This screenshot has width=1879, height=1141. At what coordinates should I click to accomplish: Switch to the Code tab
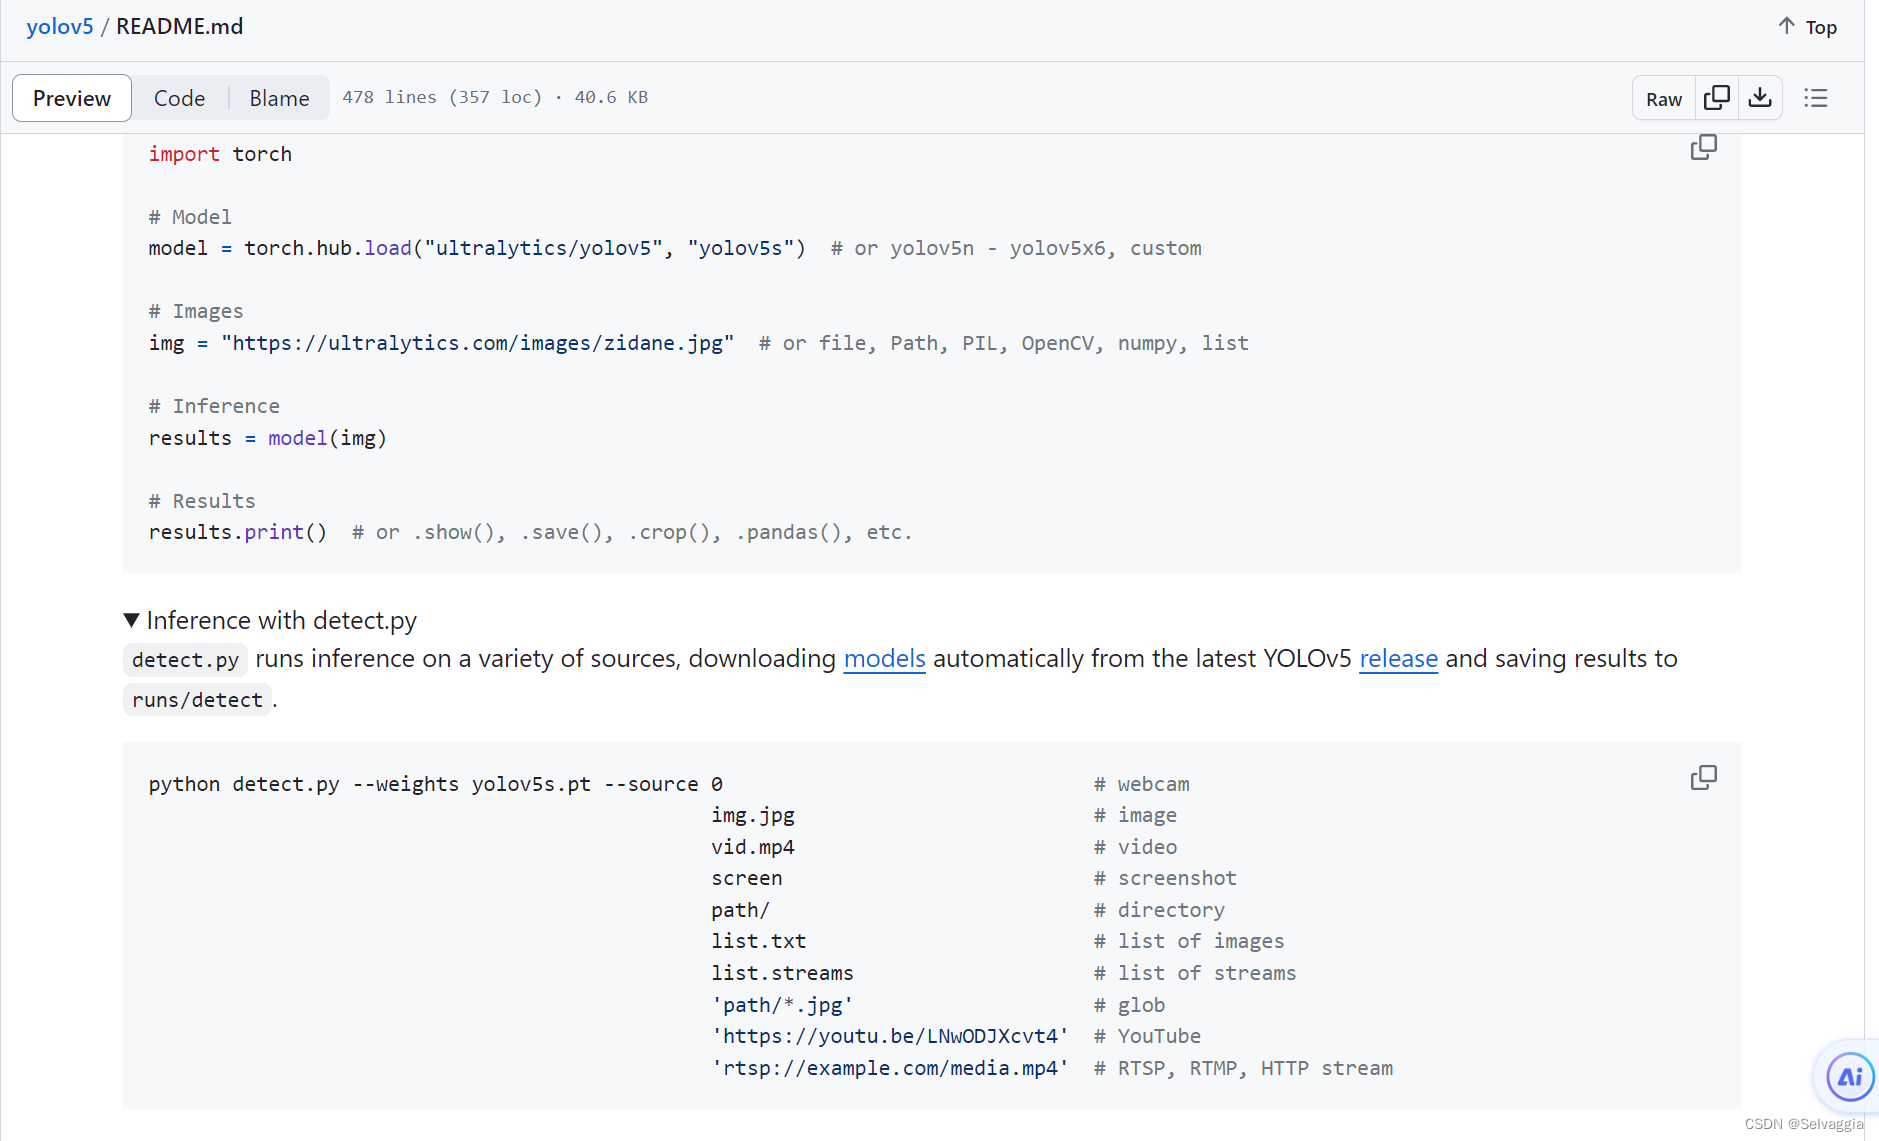click(x=179, y=98)
